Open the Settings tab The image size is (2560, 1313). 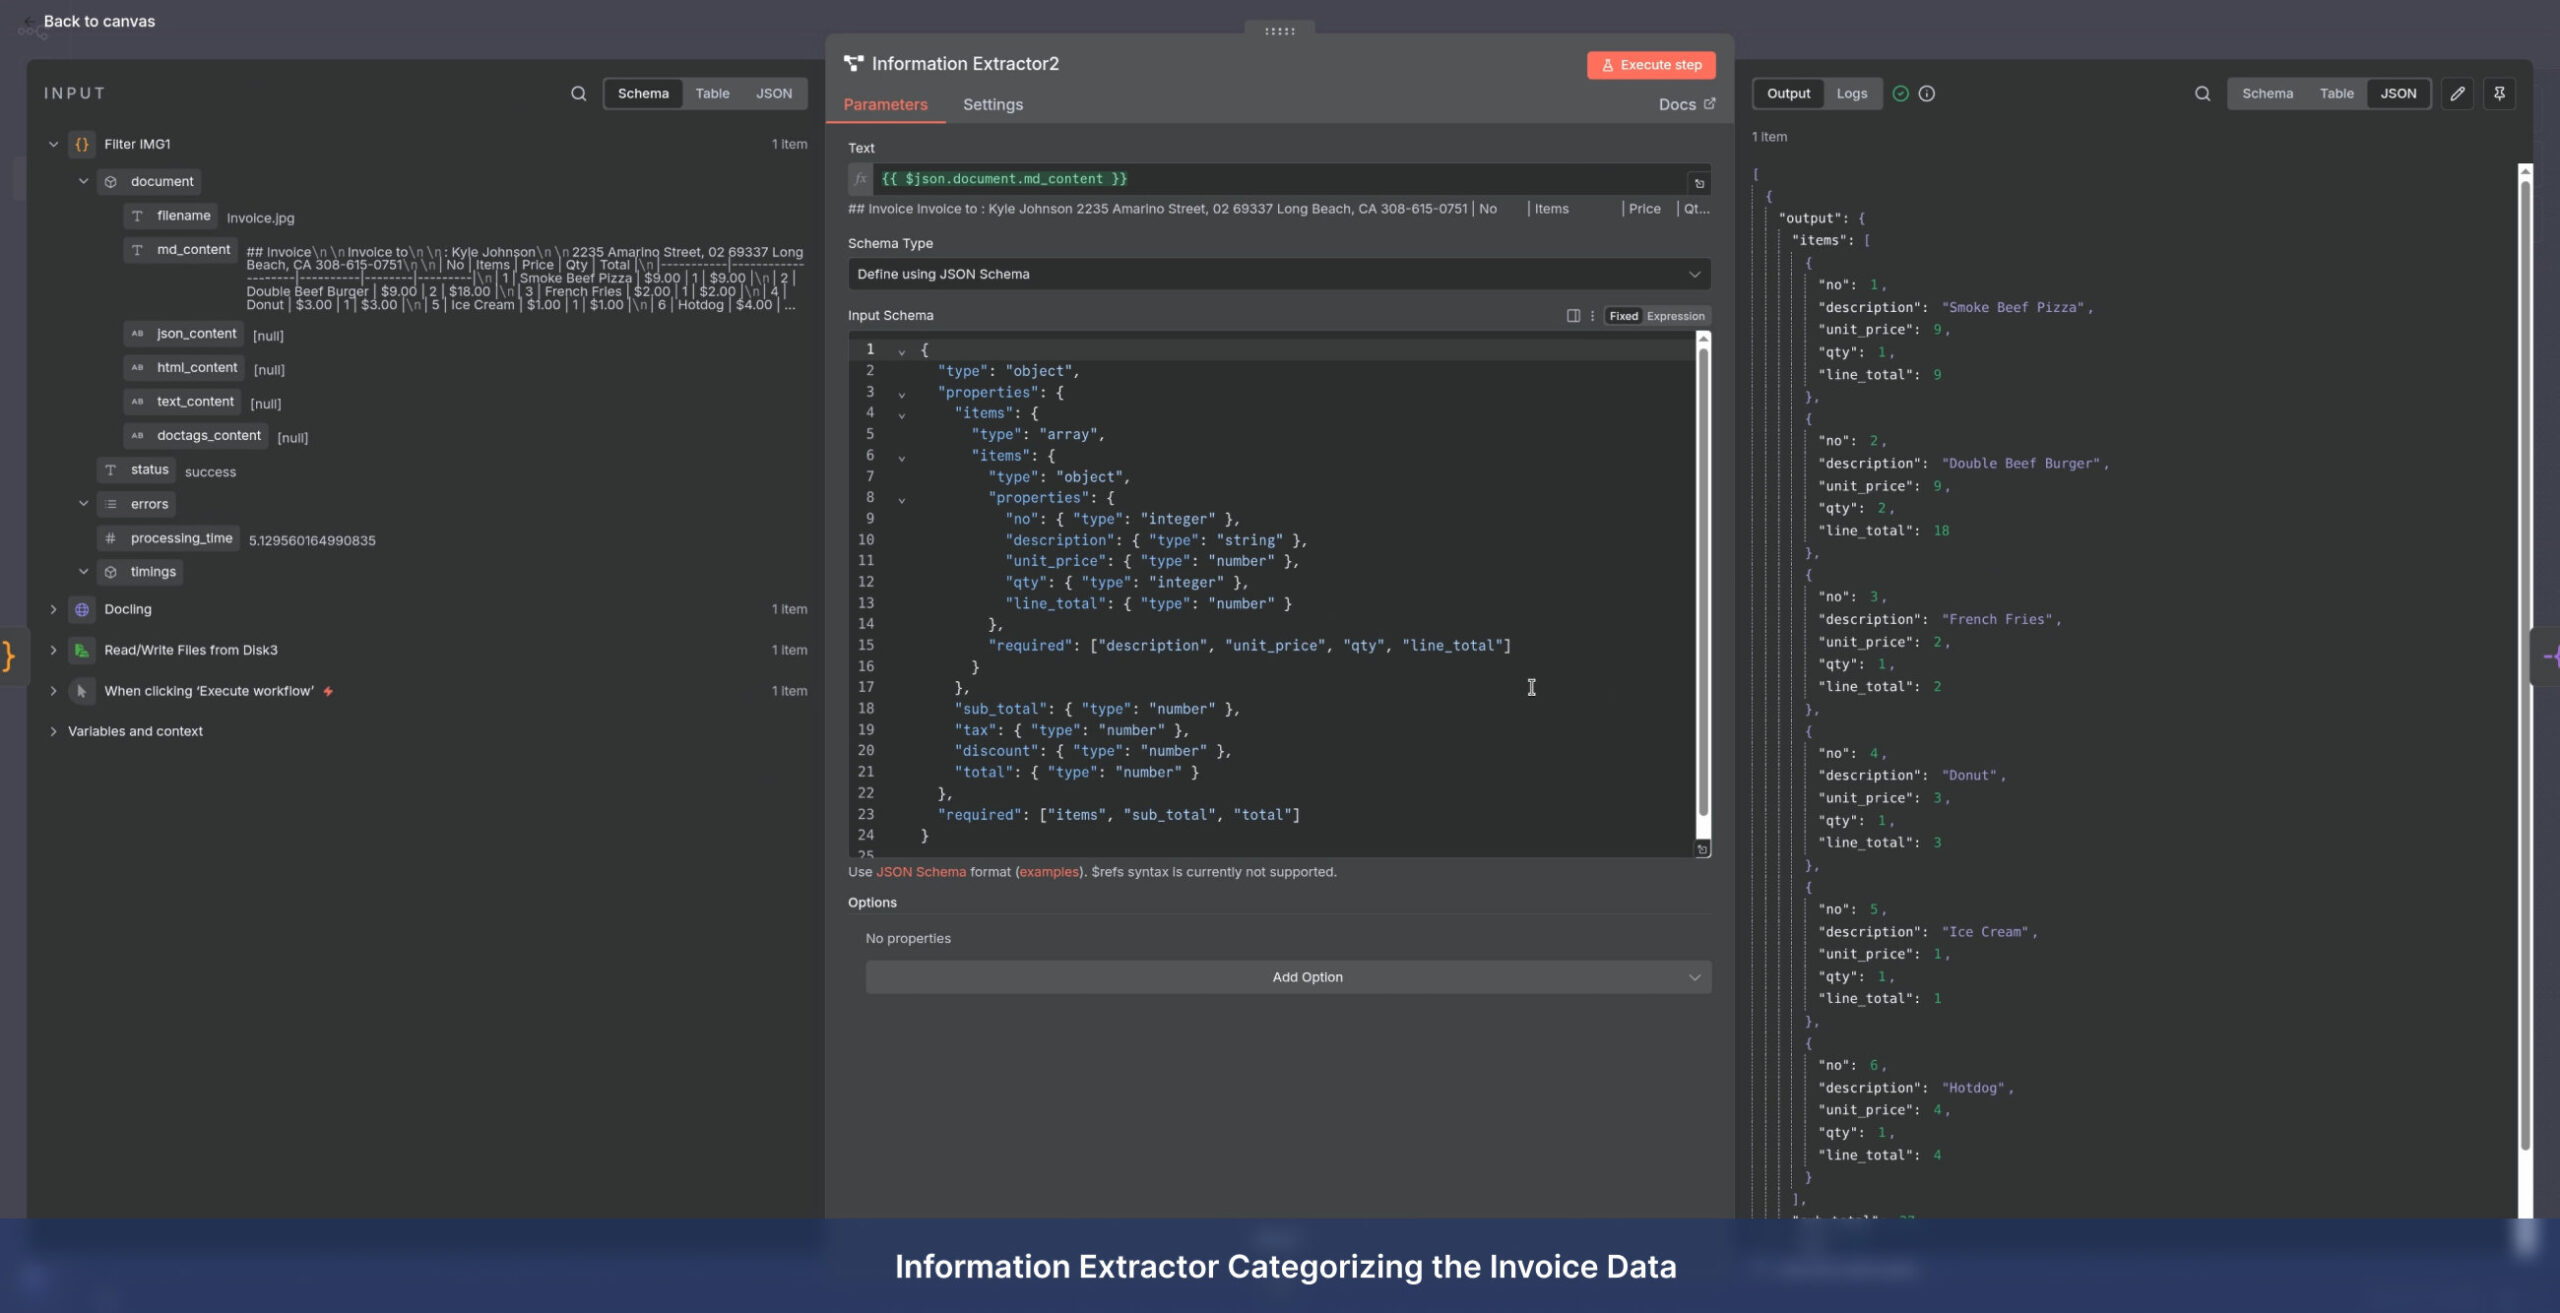(992, 104)
